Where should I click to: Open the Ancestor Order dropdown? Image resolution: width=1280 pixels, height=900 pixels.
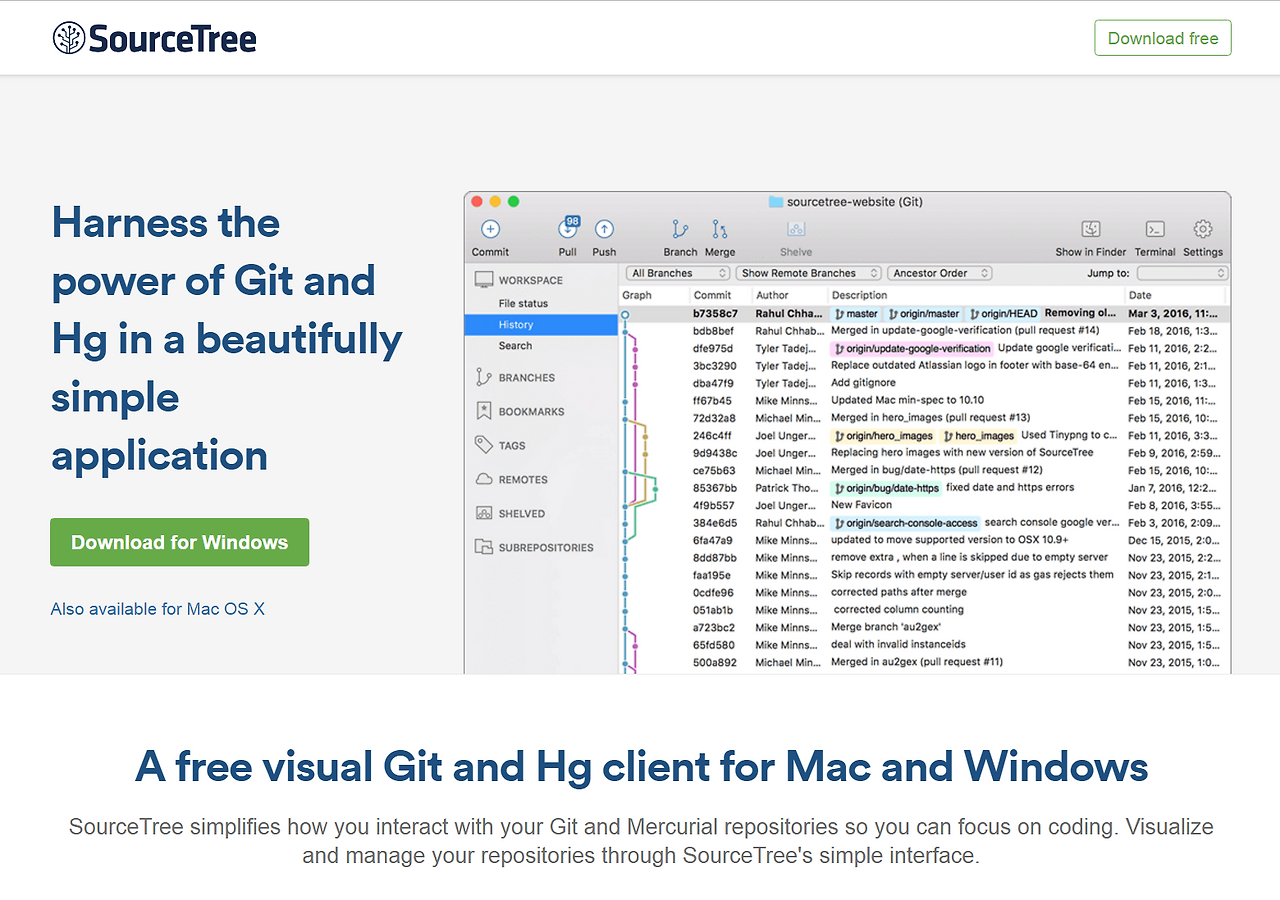(x=939, y=273)
